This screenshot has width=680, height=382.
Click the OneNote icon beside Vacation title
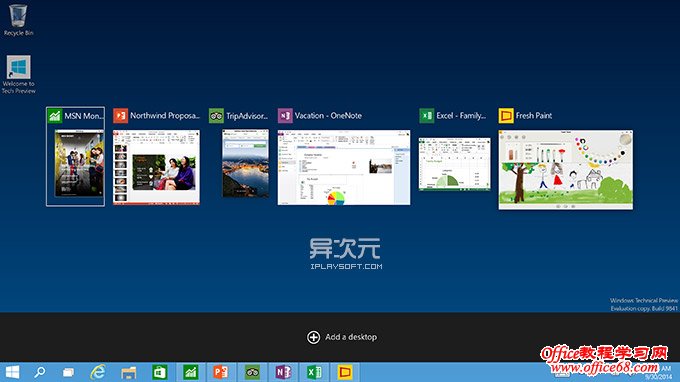point(285,116)
